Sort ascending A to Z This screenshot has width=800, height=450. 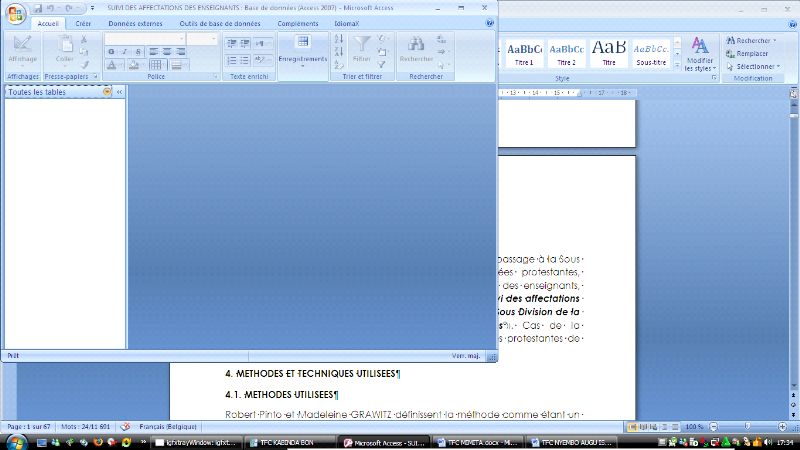pyautogui.click(x=339, y=39)
